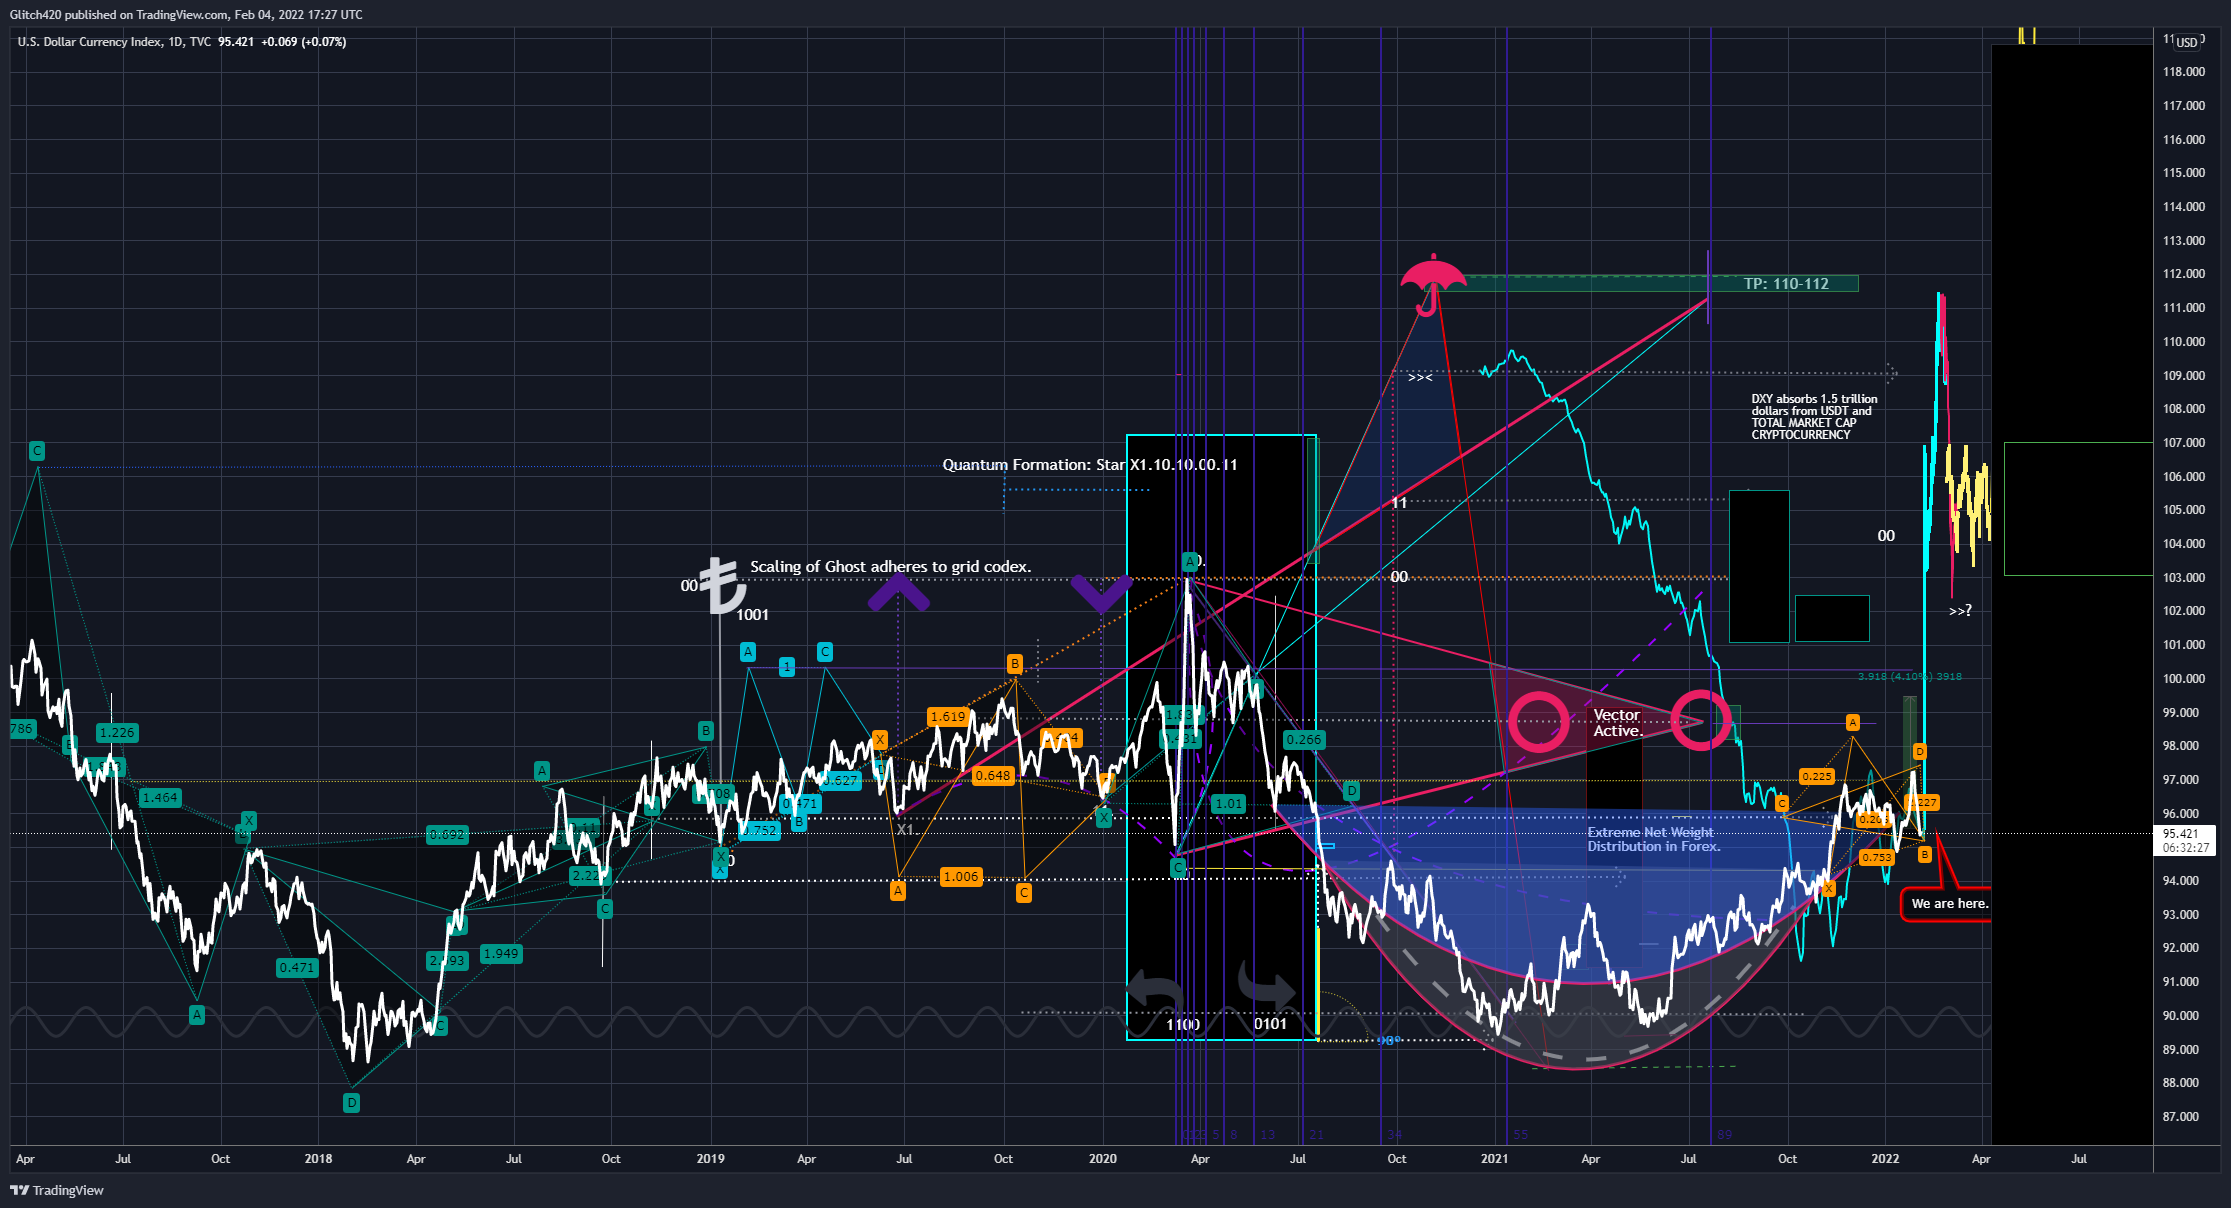Select the pink circle right of Vector Active
The width and height of the screenshot is (2231, 1208).
point(1701,720)
